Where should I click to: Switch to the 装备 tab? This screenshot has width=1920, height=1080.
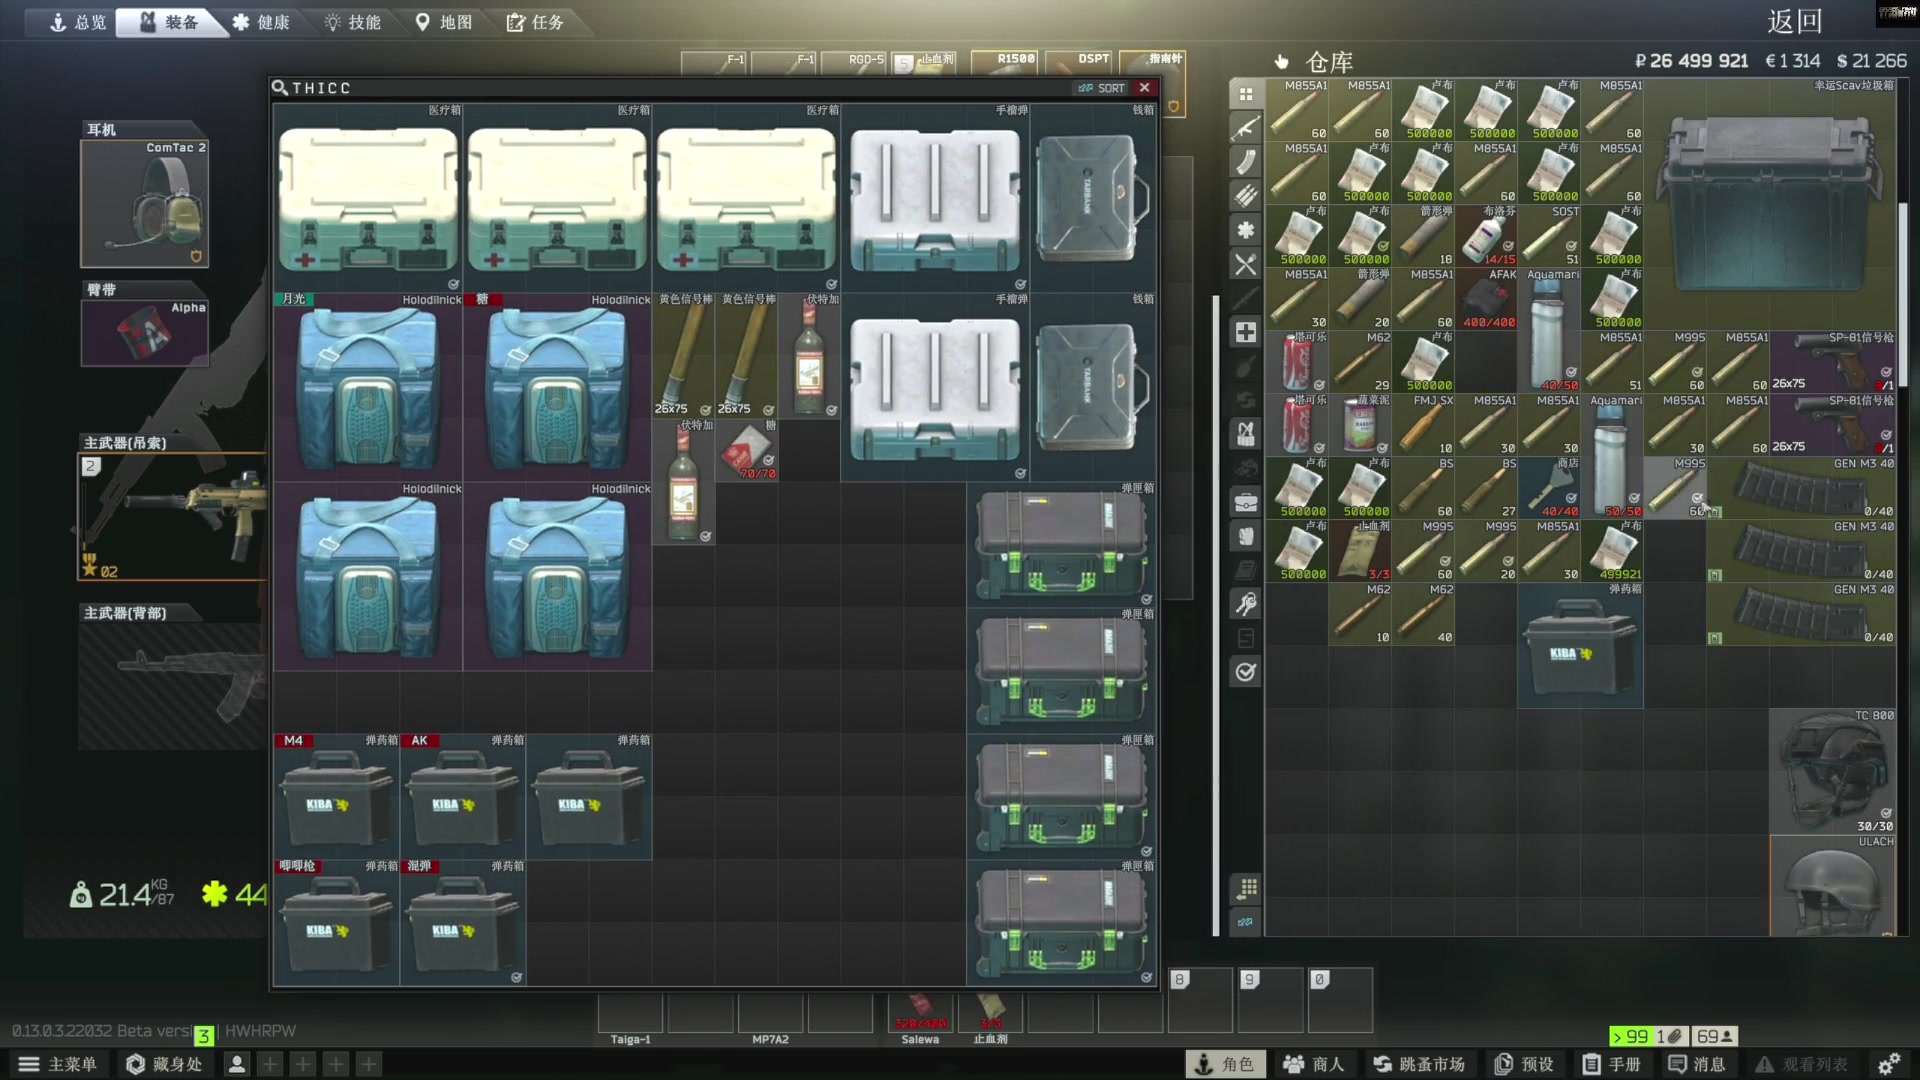[x=170, y=22]
